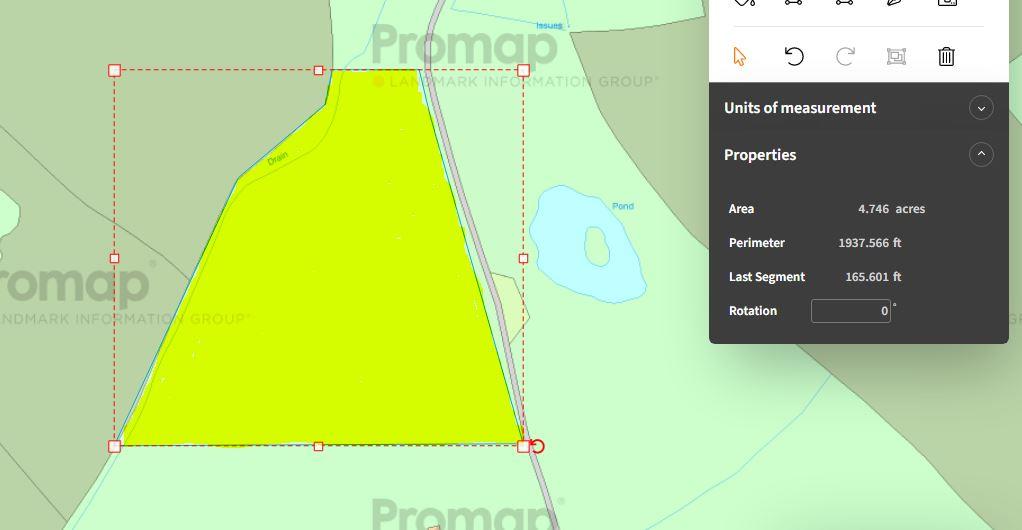Click the left-middle edge selection handle
Screen dimensions: 1022x530
114,258
